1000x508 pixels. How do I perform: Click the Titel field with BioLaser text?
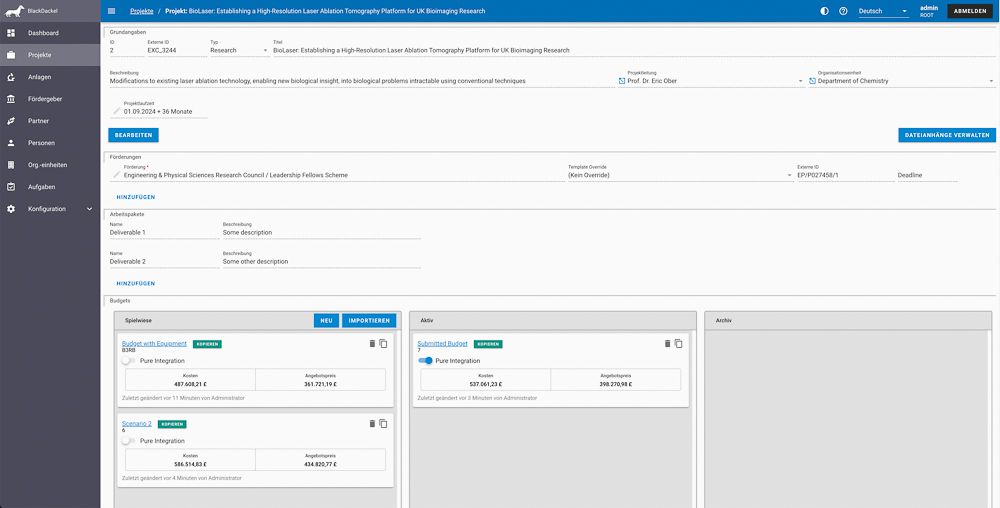click(634, 50)
